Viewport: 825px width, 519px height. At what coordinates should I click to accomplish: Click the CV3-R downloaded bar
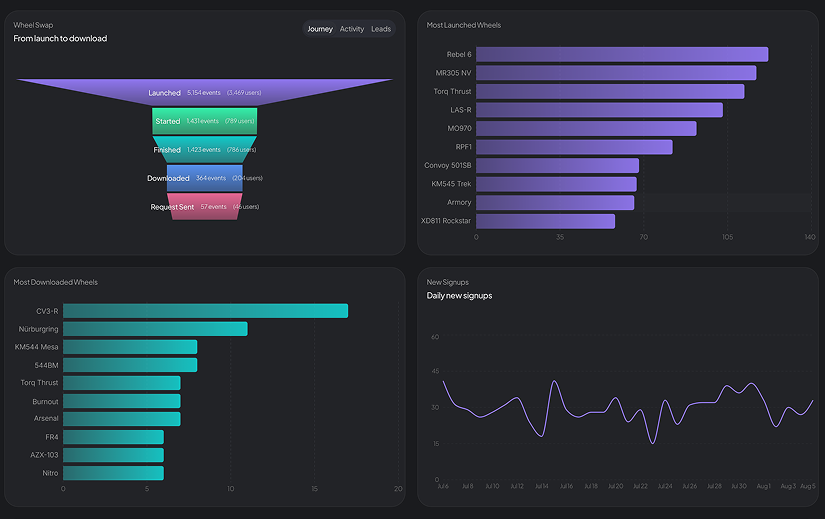[205, 311]
